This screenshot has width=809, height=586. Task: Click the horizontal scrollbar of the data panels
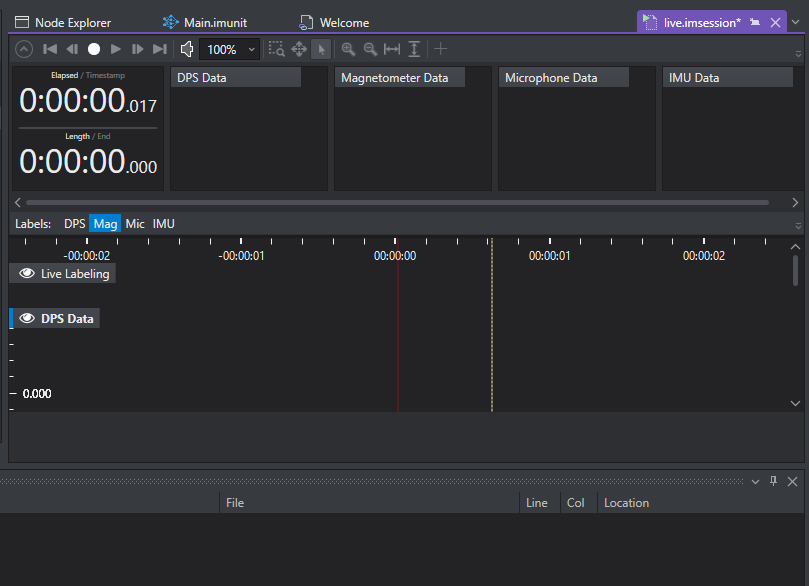point(397,203)
